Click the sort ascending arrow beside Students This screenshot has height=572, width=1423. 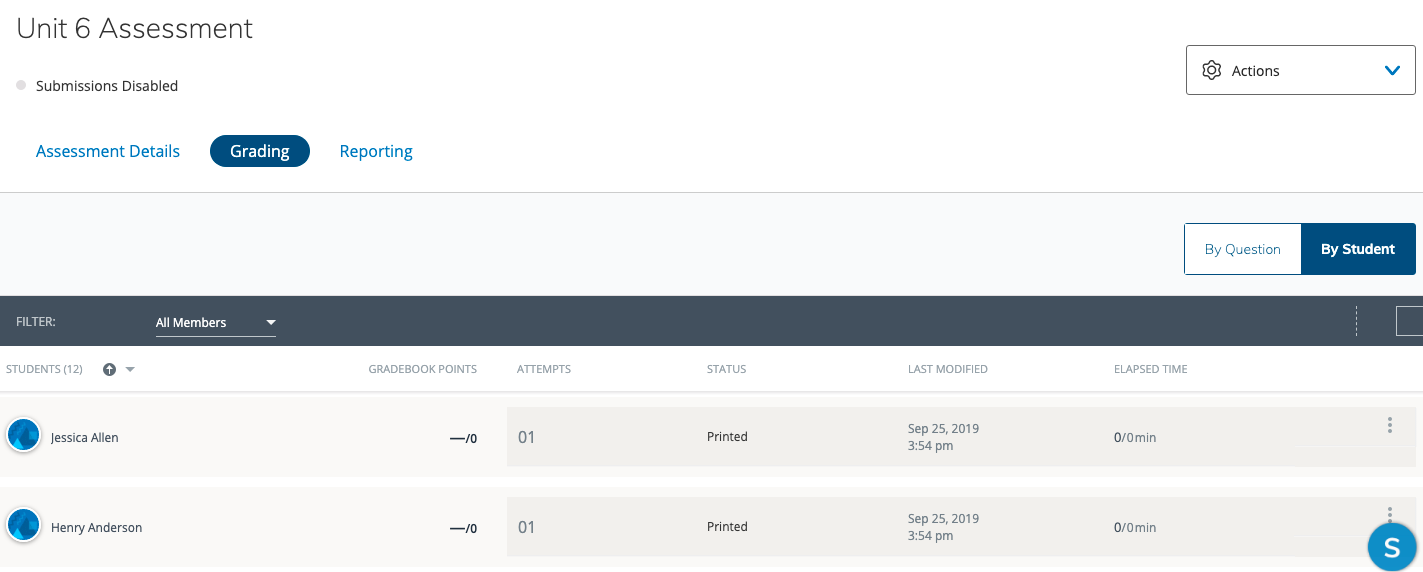point(110,370)
